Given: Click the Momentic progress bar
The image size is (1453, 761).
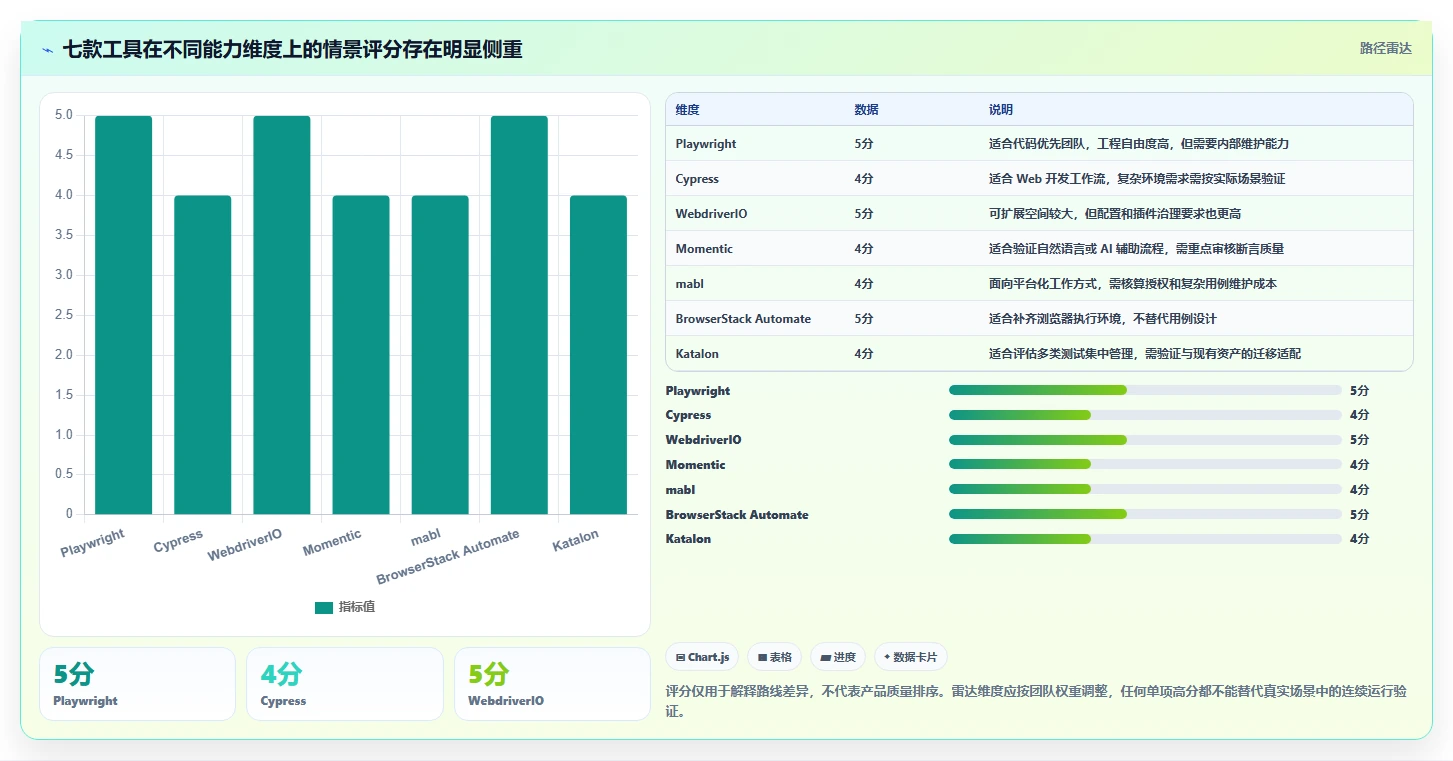Looking at the screenshot, I should click(x=1145, y=464).
